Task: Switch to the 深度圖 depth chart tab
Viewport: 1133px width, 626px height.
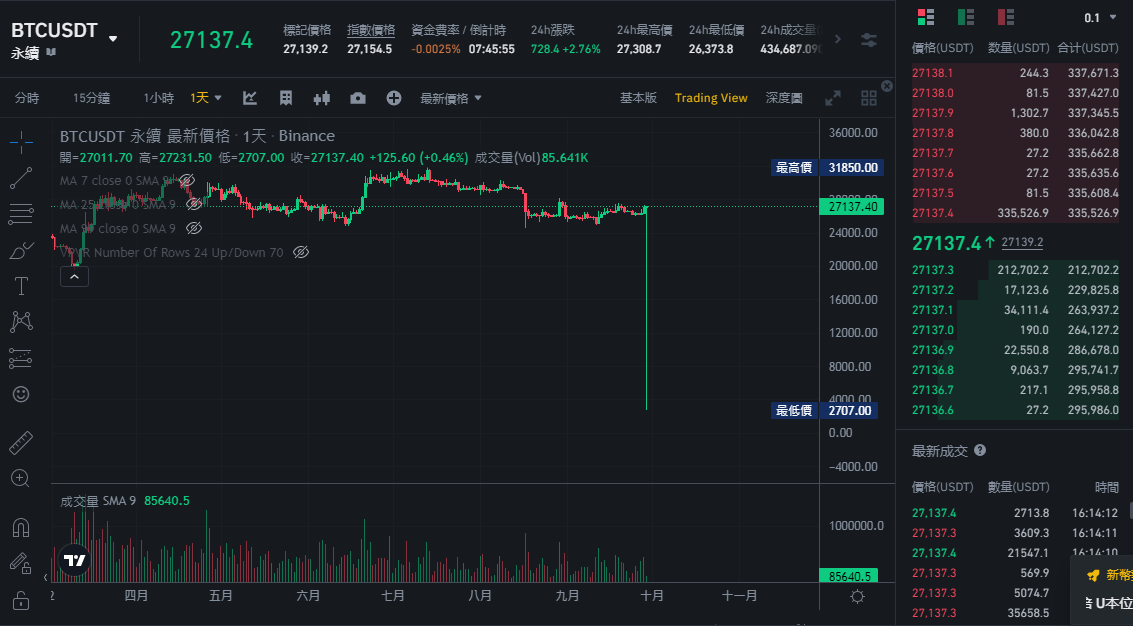Action: (784, 98)
